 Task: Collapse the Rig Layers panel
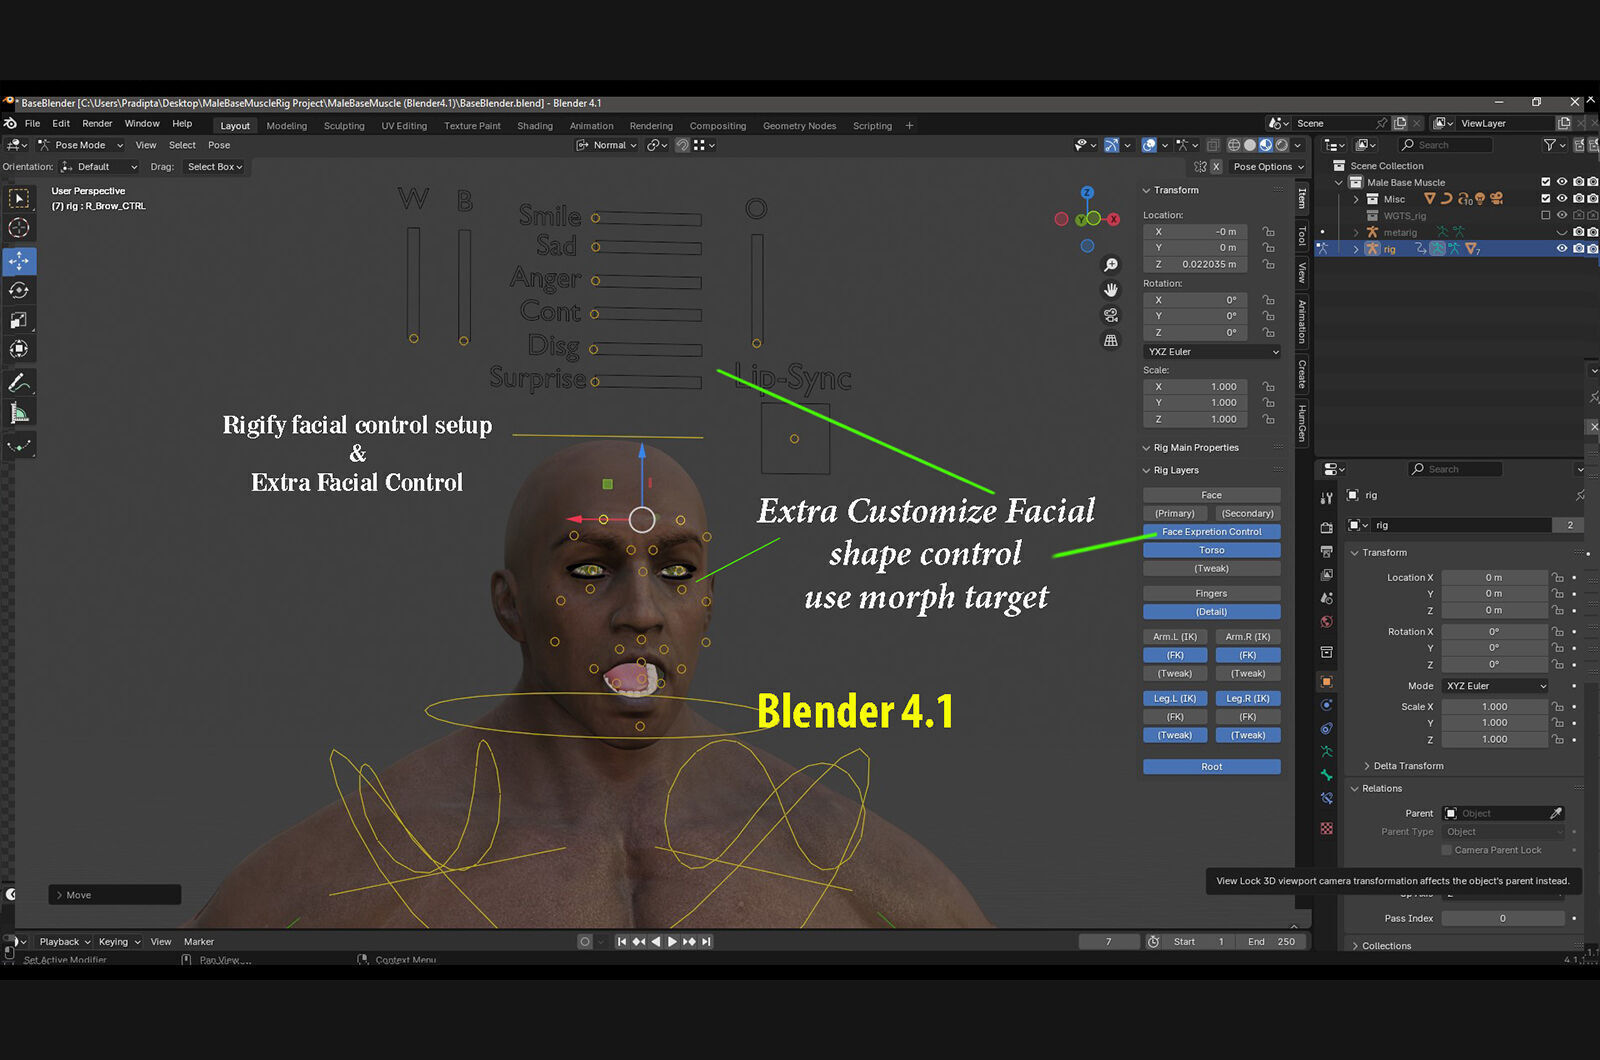(1176, 470)
